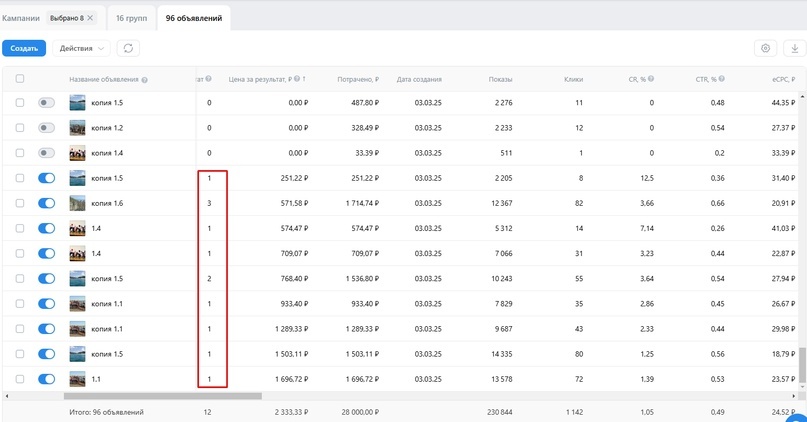The width and height of the screenshot is (807, 422).
Task: Click the horizontal scrollbar thumb
Action: click(163, 396)
